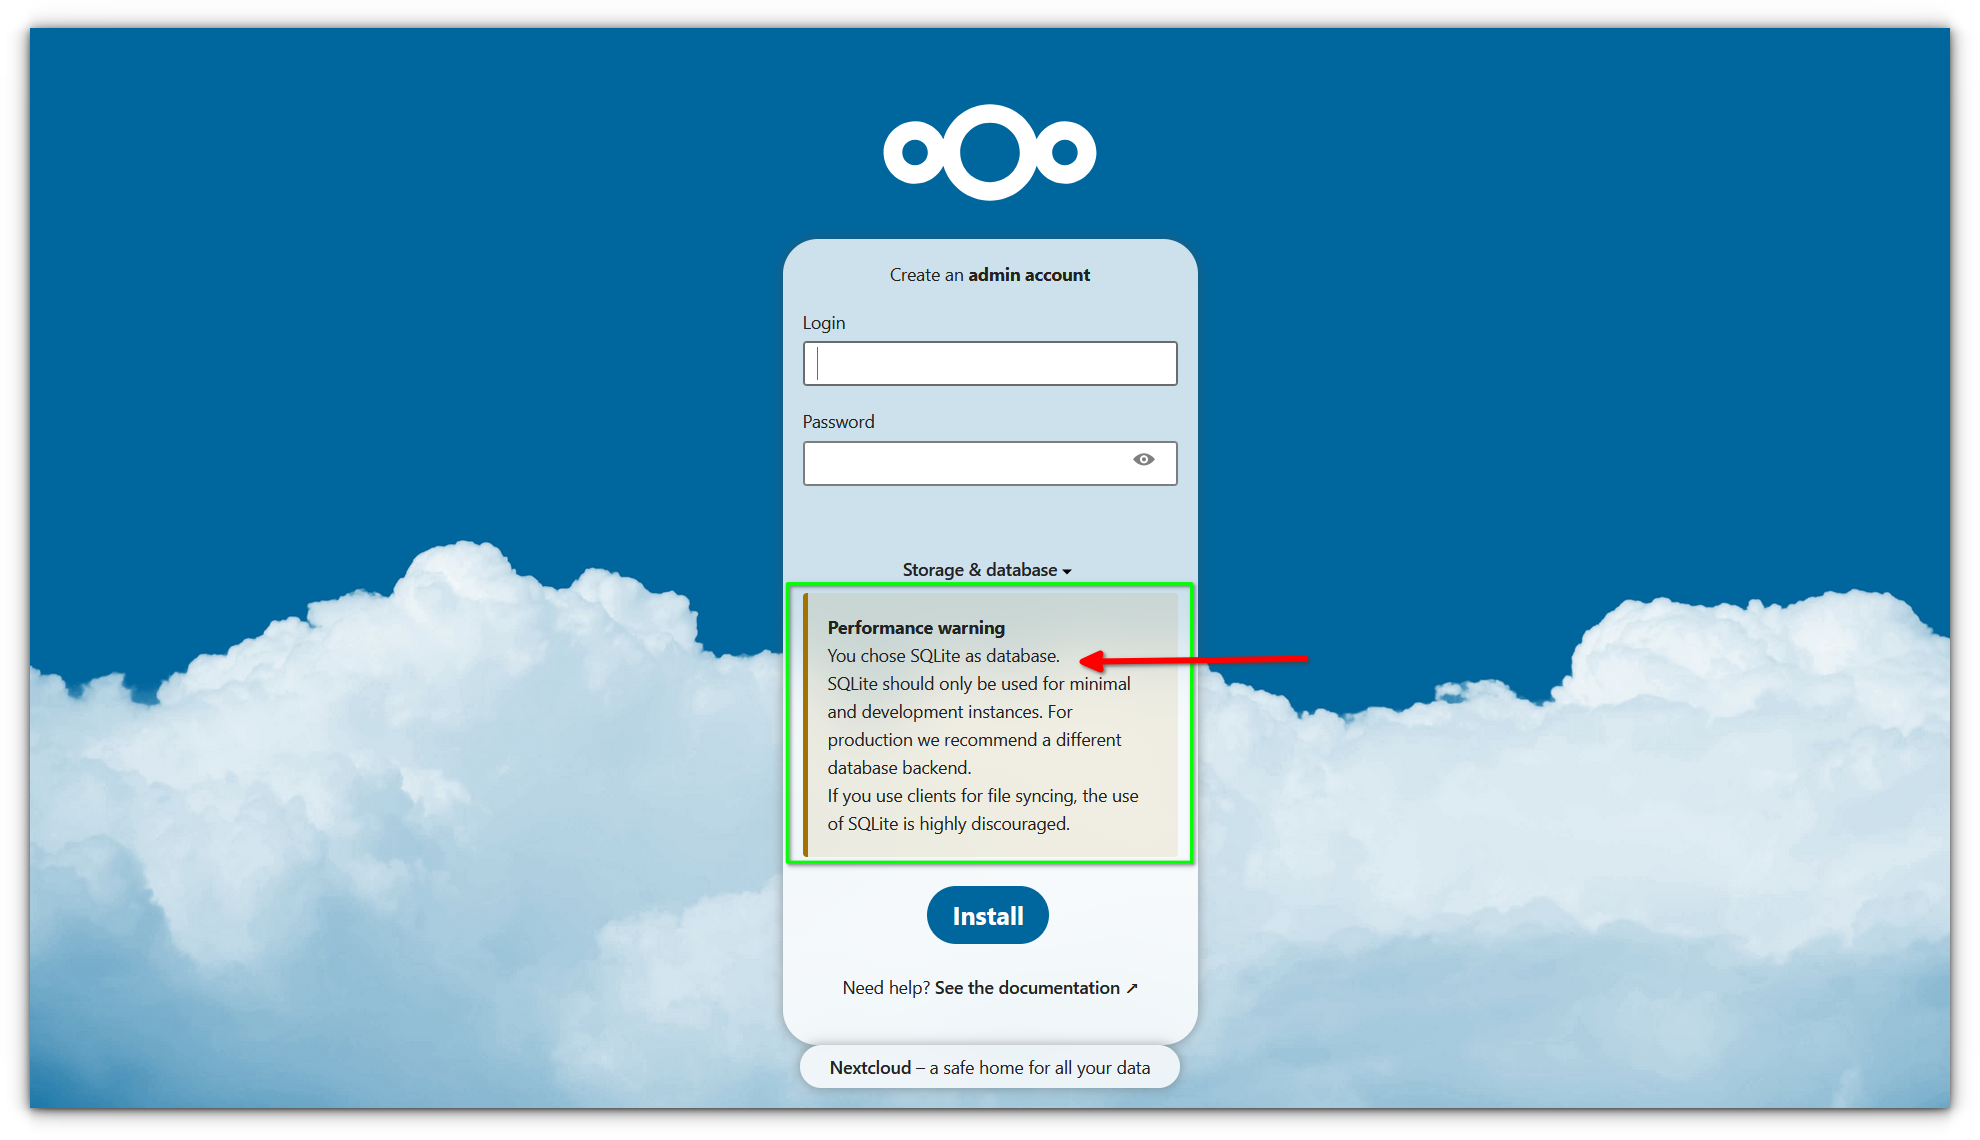This screenshot has width=1980, height=1140.
Task: Click the Login field label
Action: pos(824,323)
